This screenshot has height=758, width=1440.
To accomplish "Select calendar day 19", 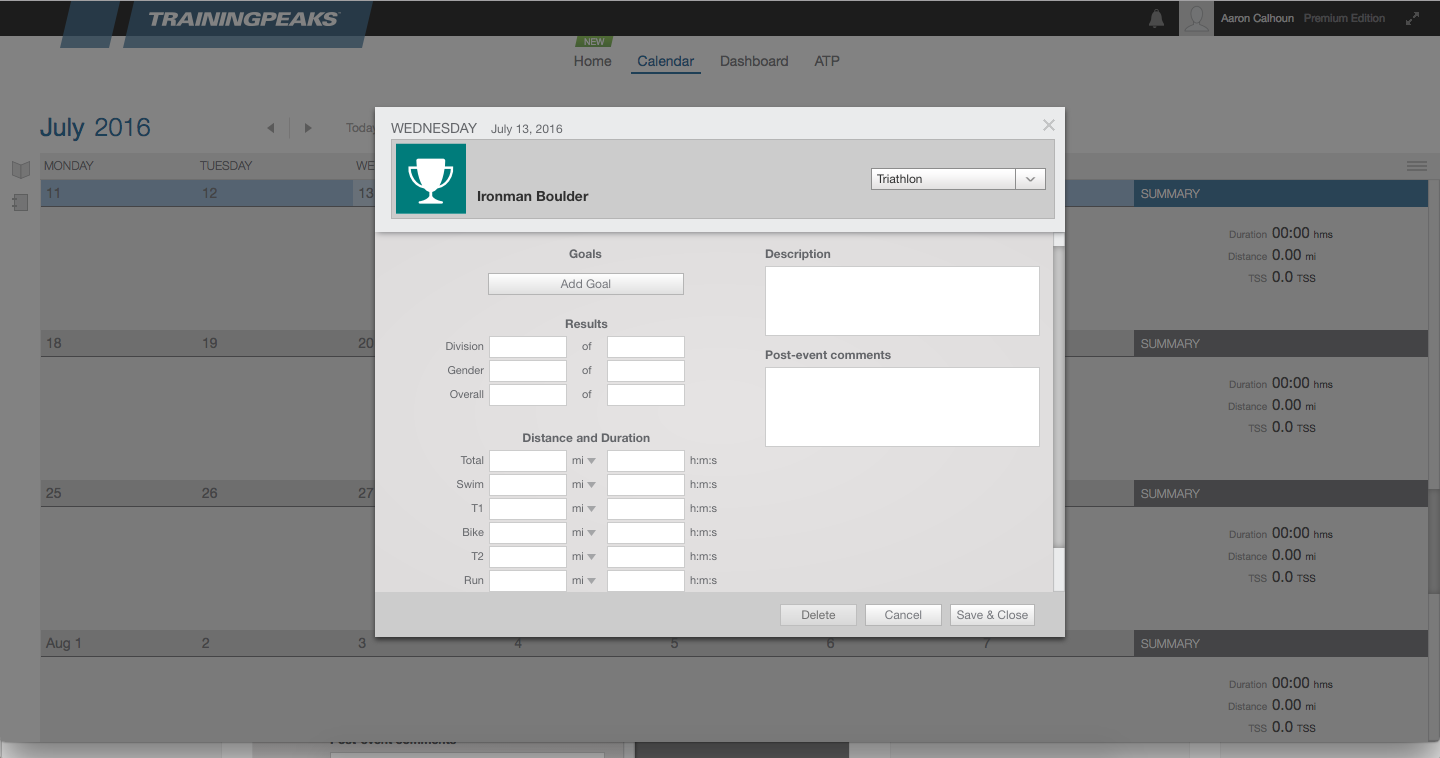I will 209,344.
